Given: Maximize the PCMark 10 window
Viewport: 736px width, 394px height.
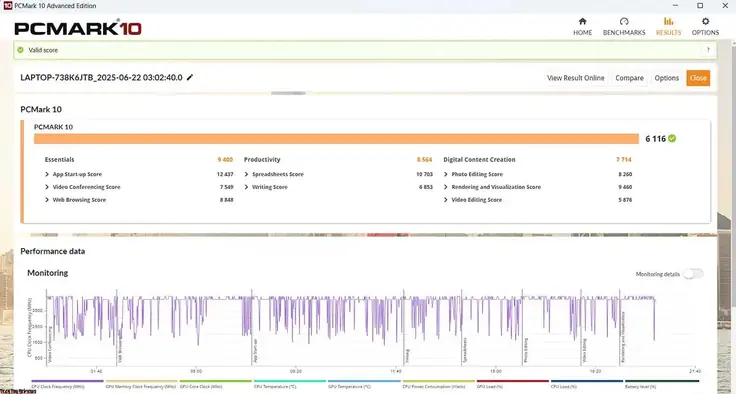Looking at the screenshot, I should [x=700, y=6].
